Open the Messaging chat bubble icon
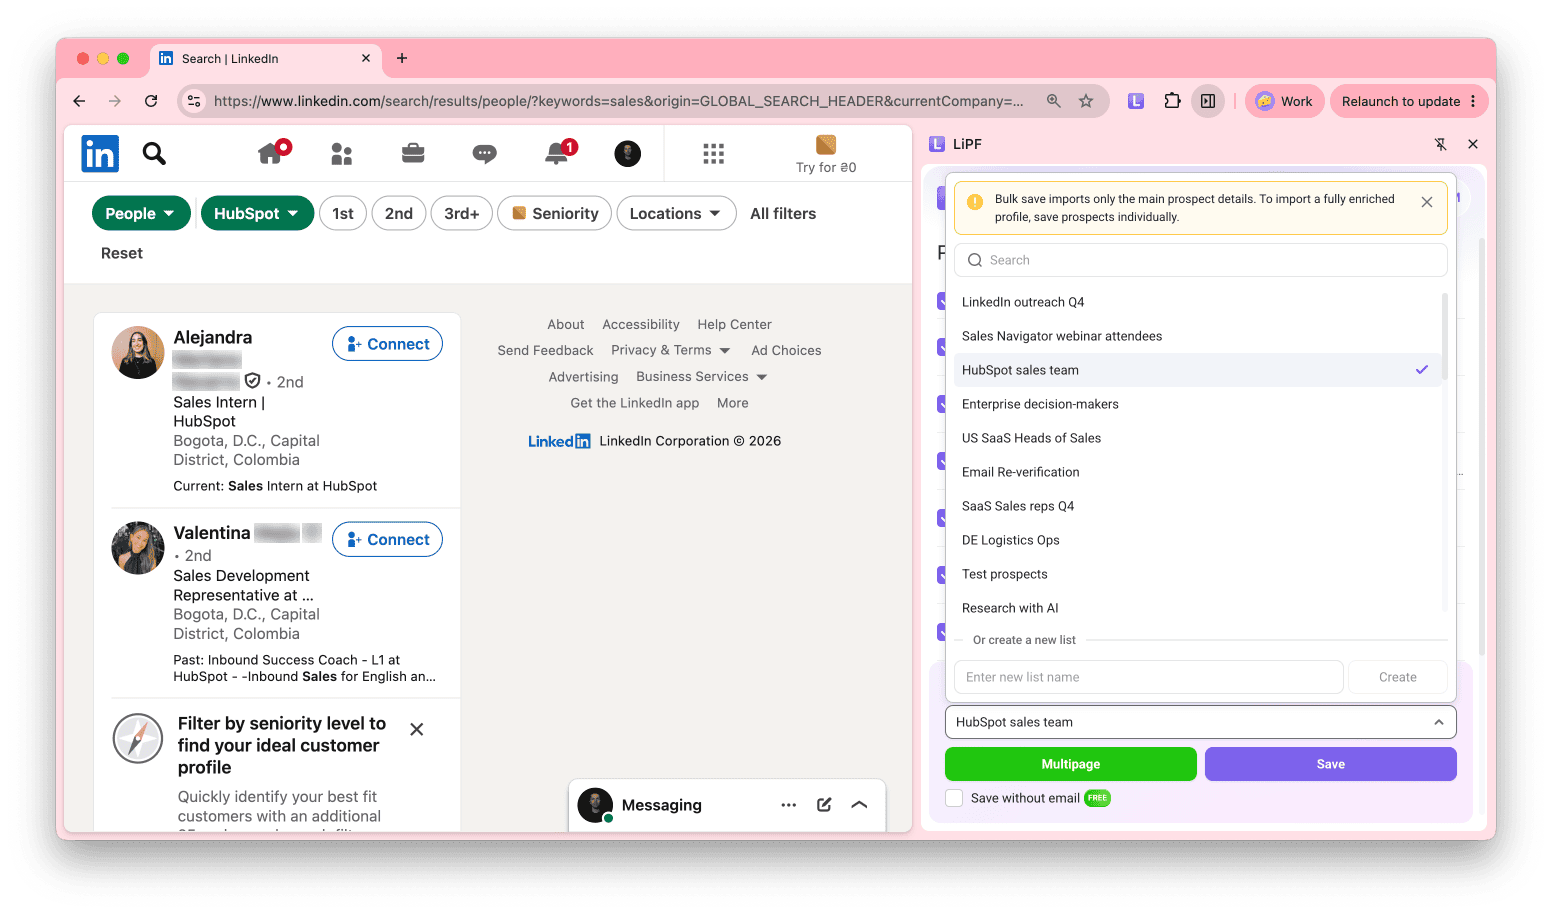1552x914 pixels. (485, 153)
